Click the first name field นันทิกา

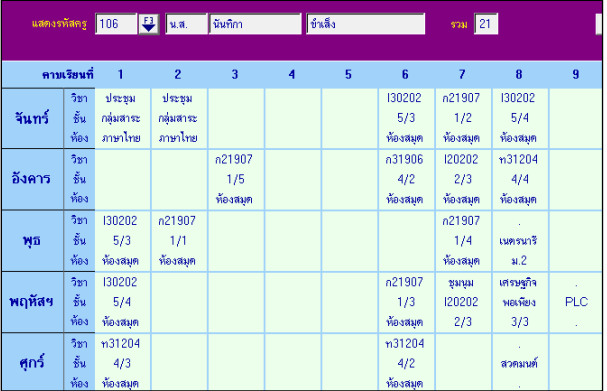255,24
